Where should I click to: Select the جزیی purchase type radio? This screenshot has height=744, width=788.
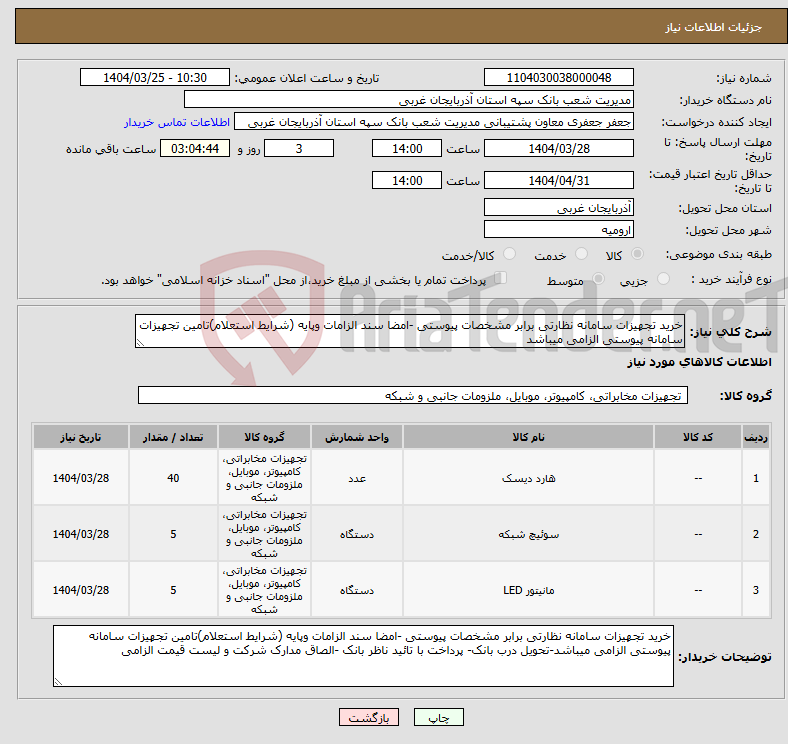coord(663,279)
